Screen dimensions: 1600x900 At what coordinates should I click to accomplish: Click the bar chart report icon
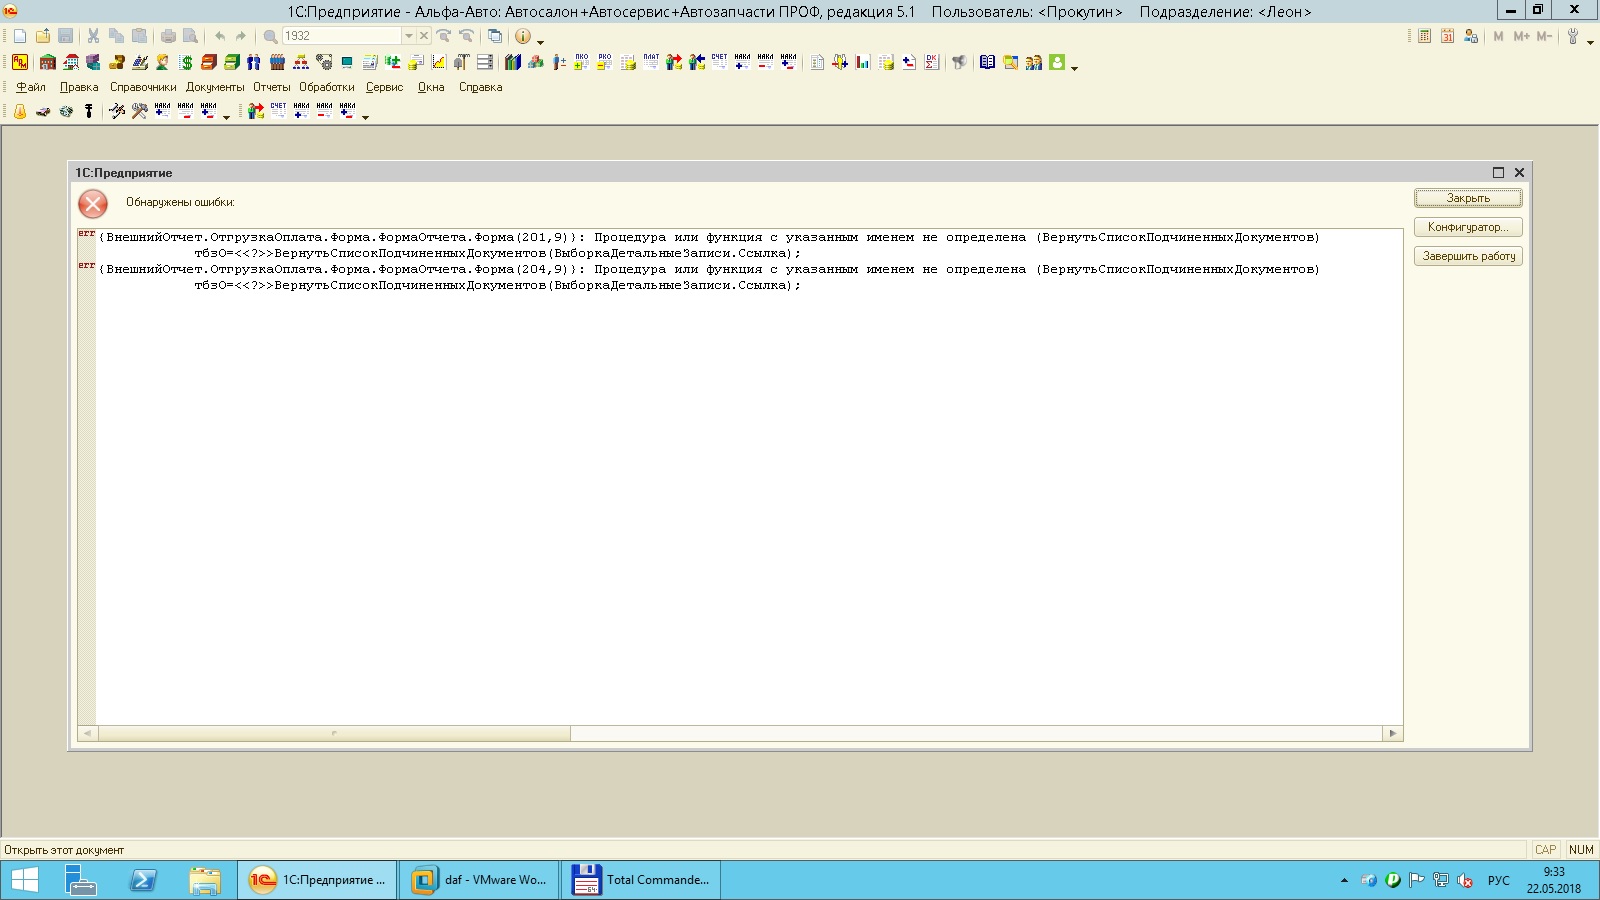pyautogui.click(x=863, y=62)
